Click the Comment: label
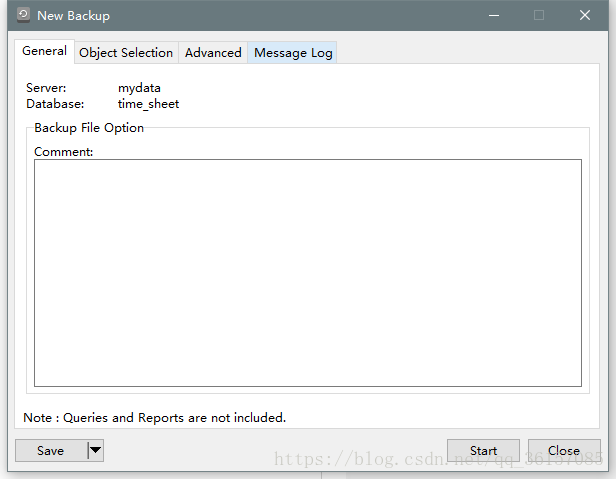This screenshot has height=479, width=616. coord(63,152)
